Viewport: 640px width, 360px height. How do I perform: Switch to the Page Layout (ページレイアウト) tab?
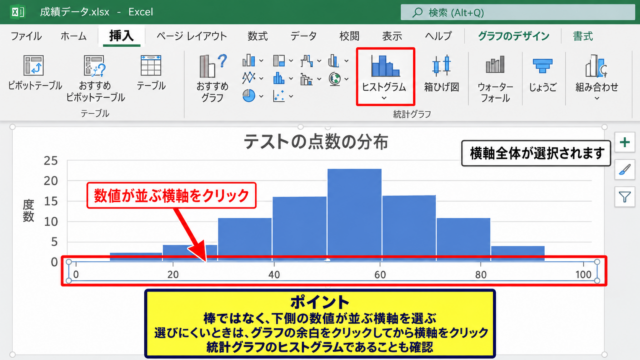tap(191, 36)
